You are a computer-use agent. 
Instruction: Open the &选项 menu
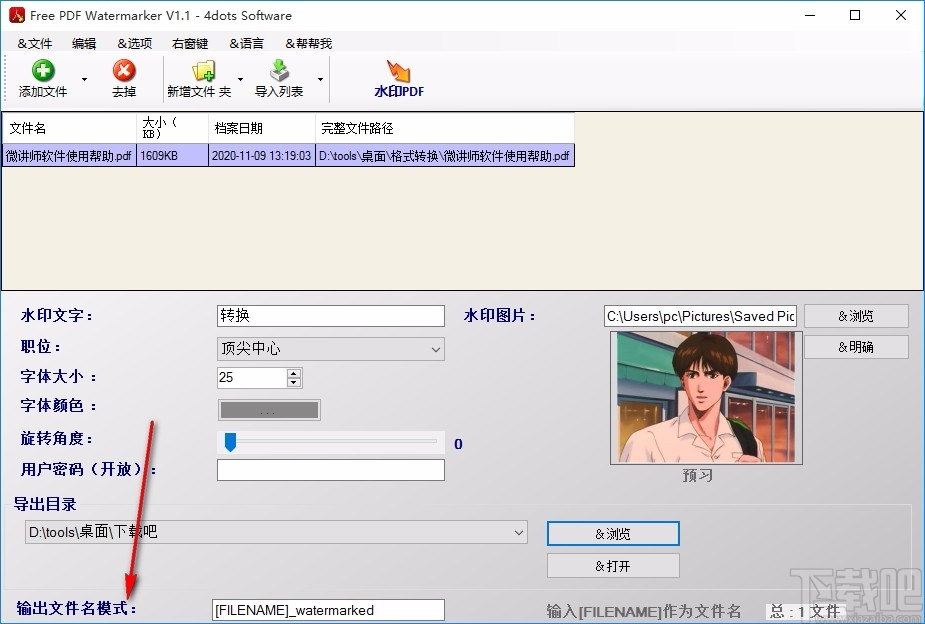(135, 43)
